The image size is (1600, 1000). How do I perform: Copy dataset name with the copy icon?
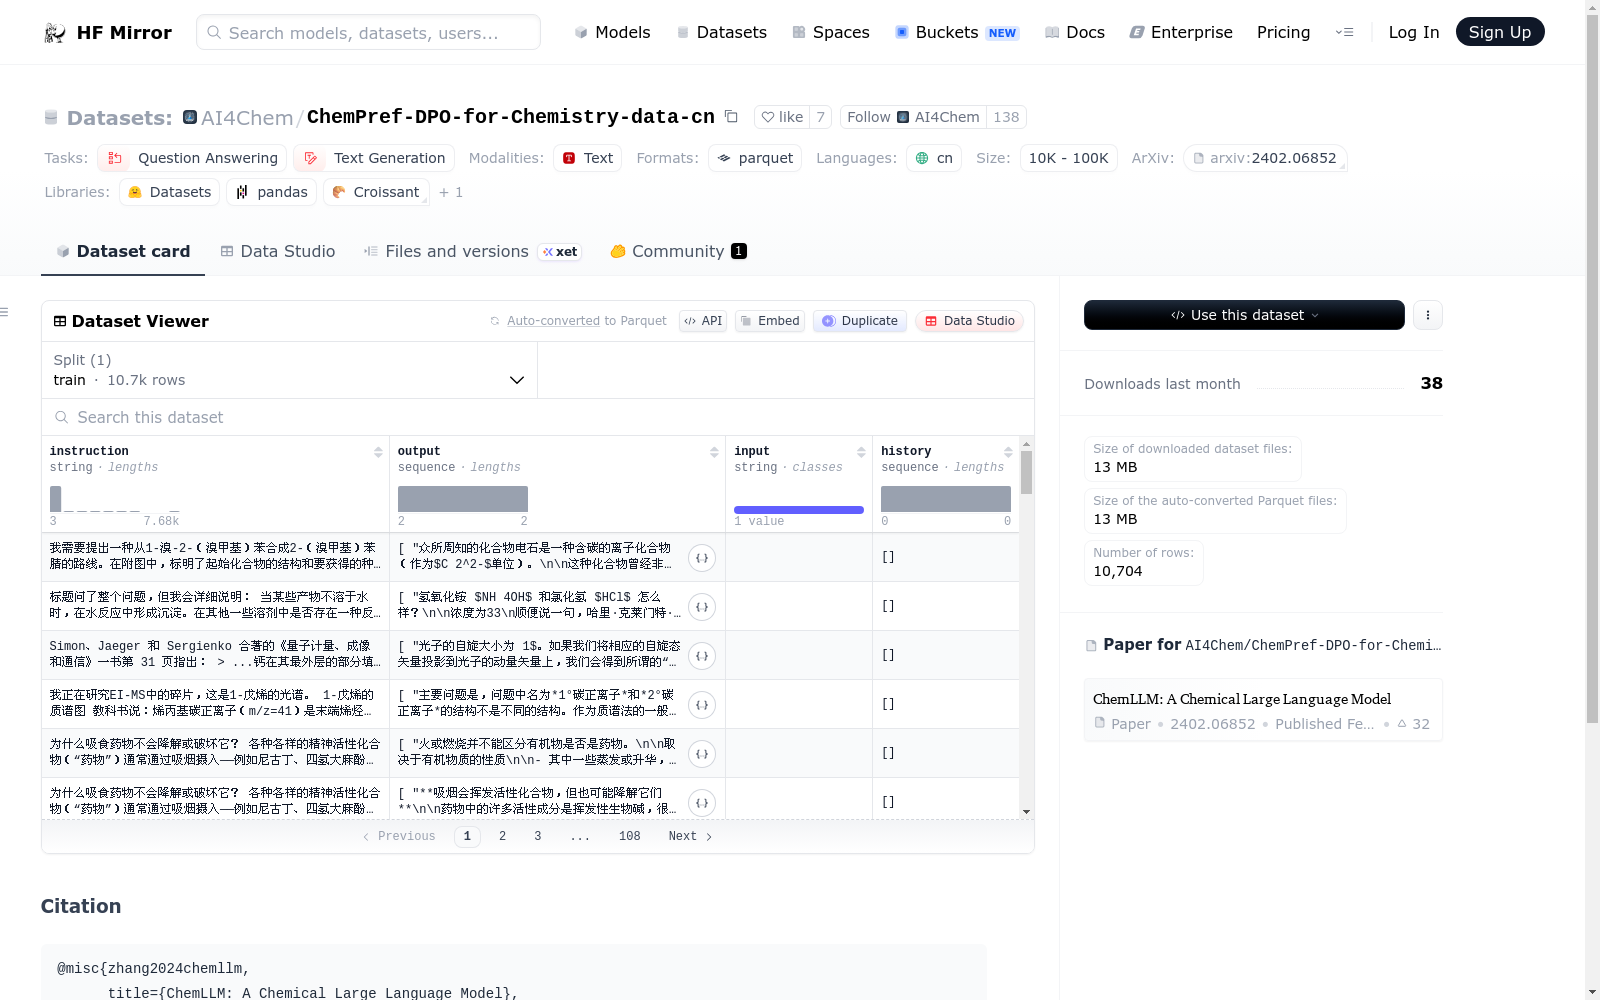[731, 117]
